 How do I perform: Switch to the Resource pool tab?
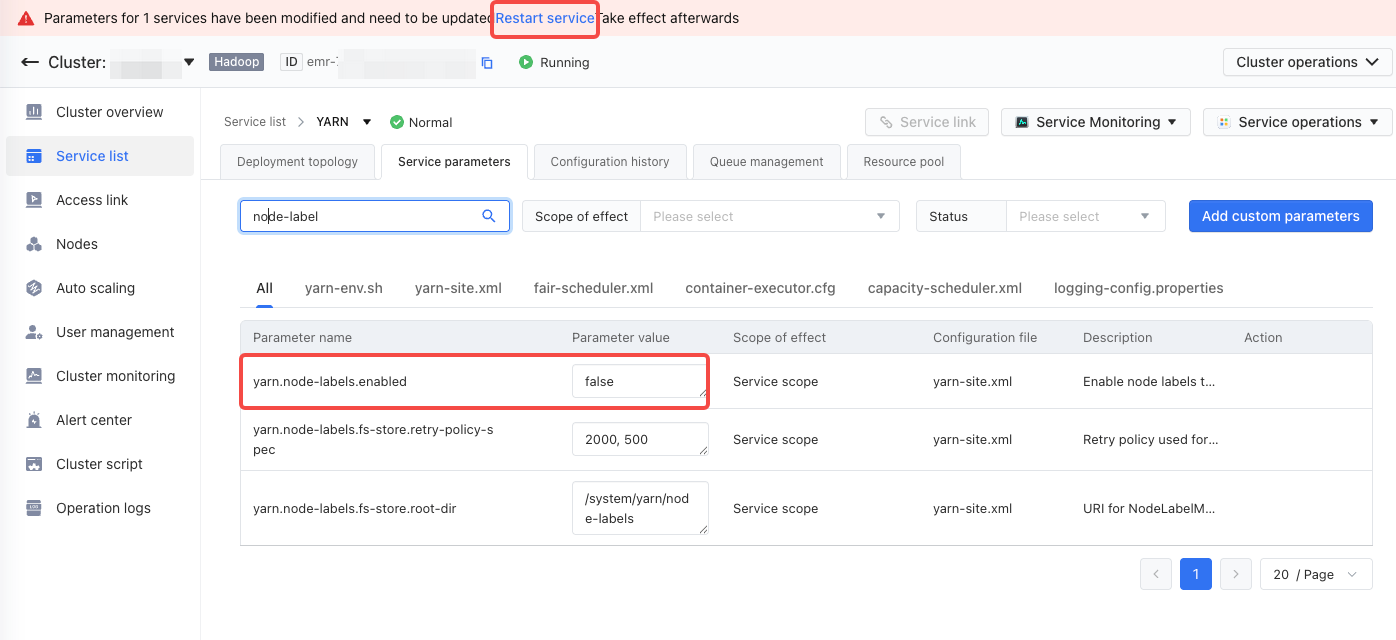(904, 162)
